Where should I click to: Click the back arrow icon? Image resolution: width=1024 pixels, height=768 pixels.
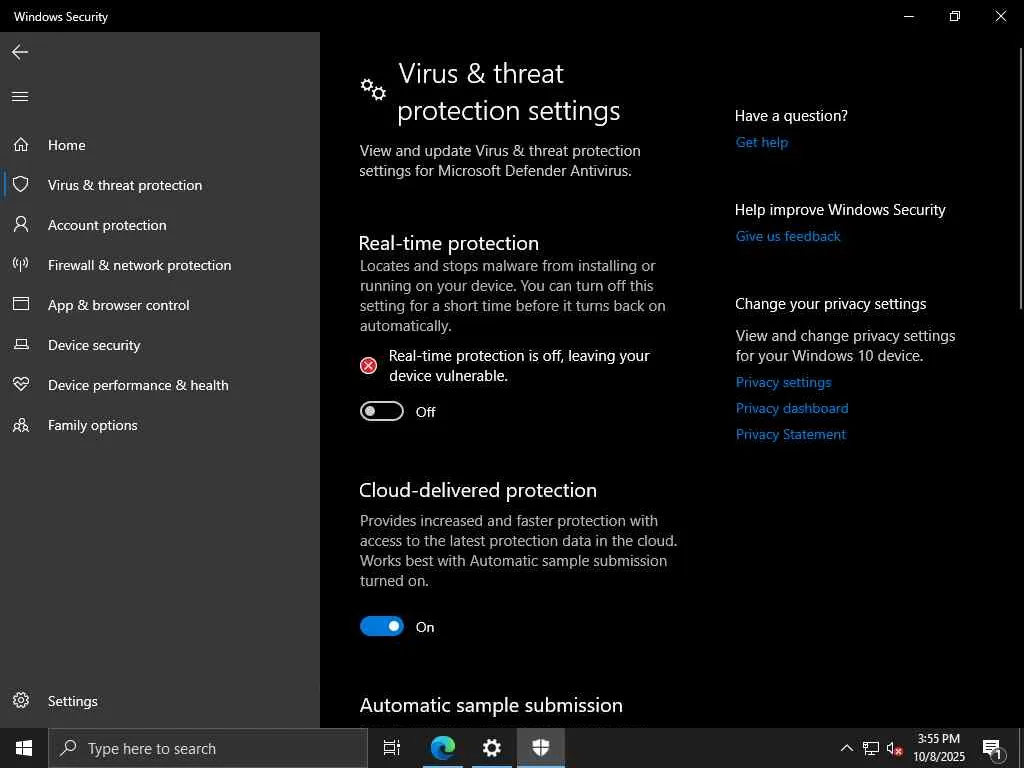tap(20, 52)
